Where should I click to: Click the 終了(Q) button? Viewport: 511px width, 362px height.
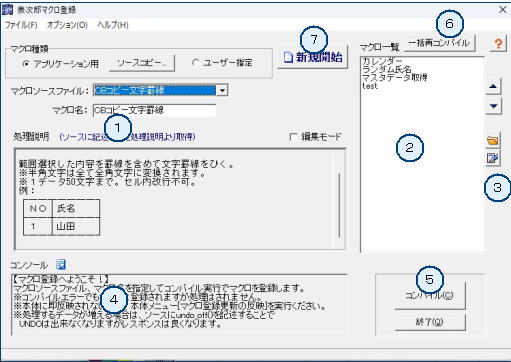click(x=430, y=322)
